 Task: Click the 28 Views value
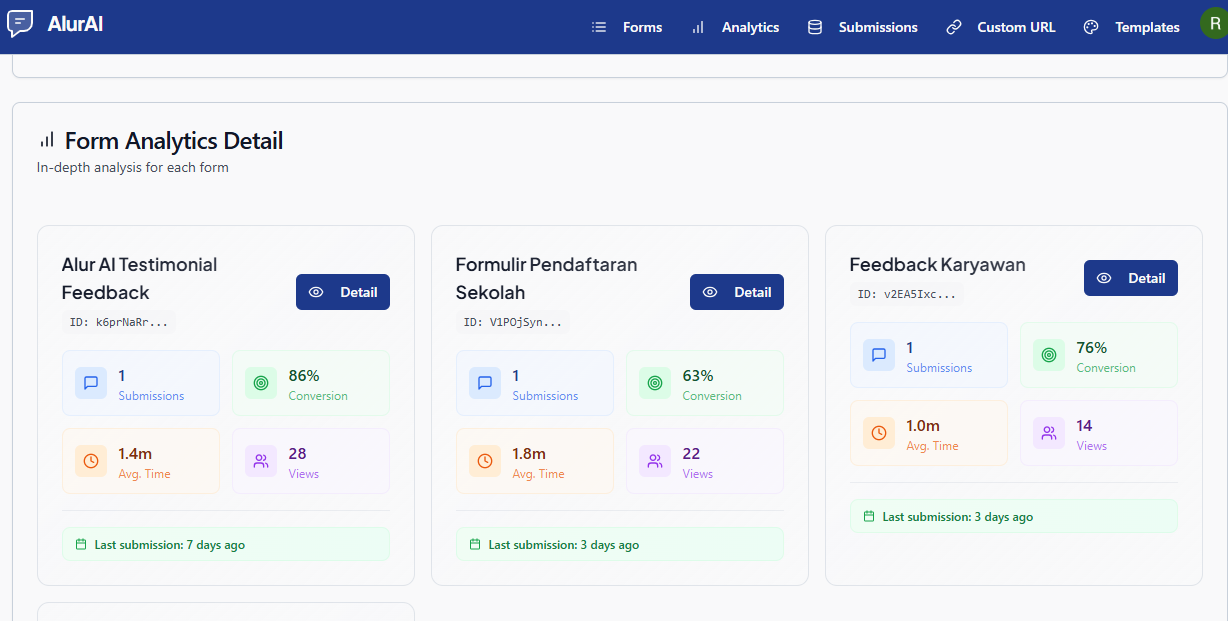click(297, 454)
